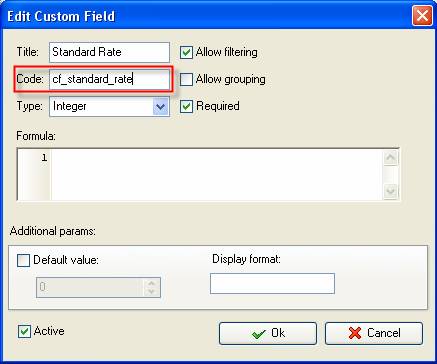Click the Cancel button

pos(374,333)
